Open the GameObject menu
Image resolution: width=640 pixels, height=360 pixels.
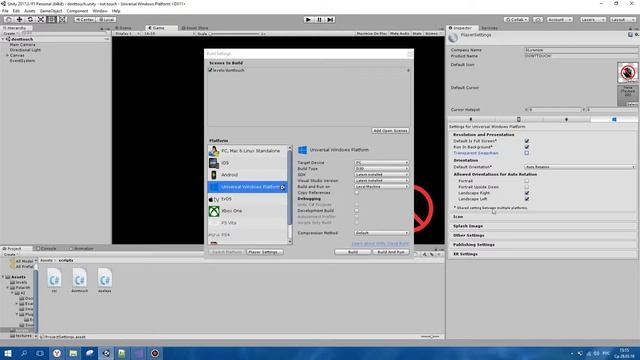pos(51,11)
